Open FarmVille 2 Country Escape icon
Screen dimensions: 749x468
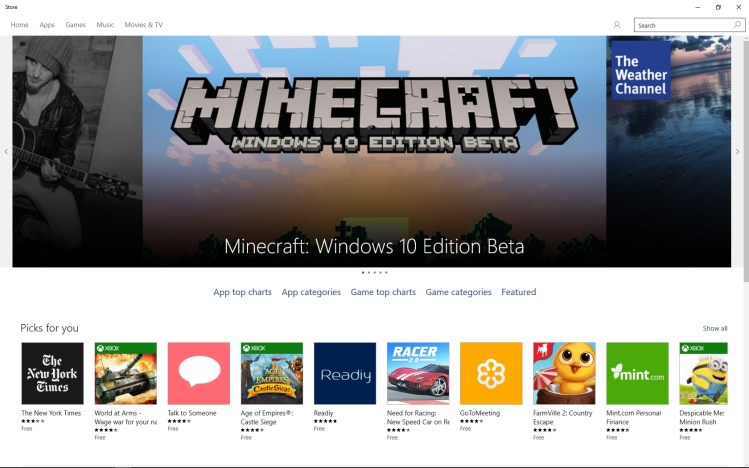click(x=564, y=373)
